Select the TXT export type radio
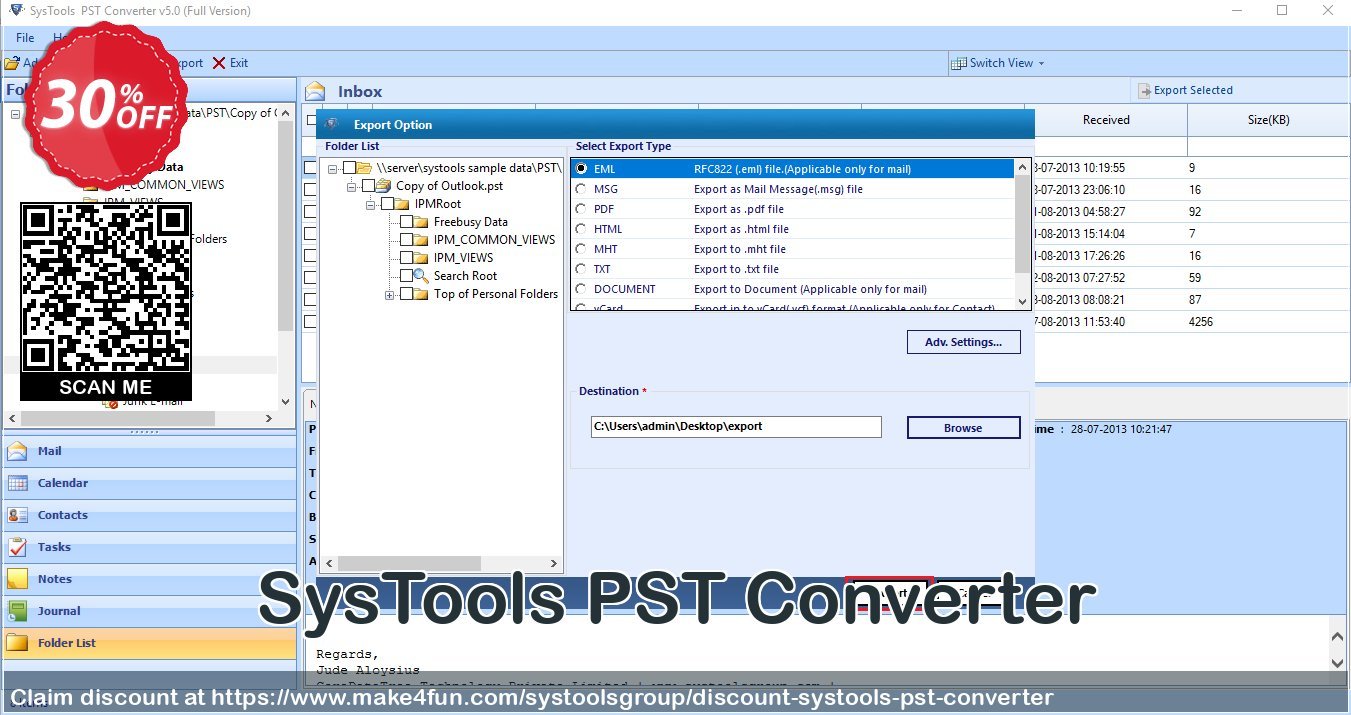The image size is (1351, 715). pos(581,269)
